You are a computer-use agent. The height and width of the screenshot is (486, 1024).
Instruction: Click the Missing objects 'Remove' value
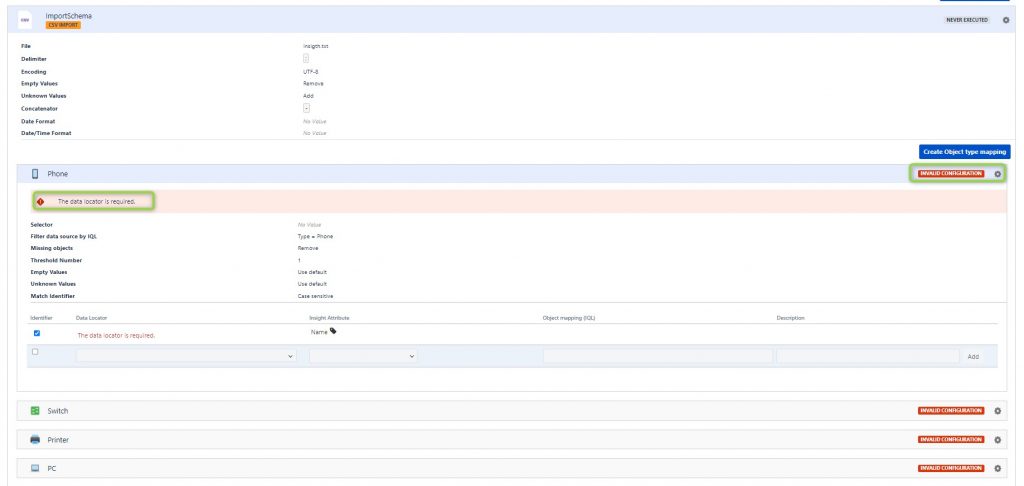(308, 248)
